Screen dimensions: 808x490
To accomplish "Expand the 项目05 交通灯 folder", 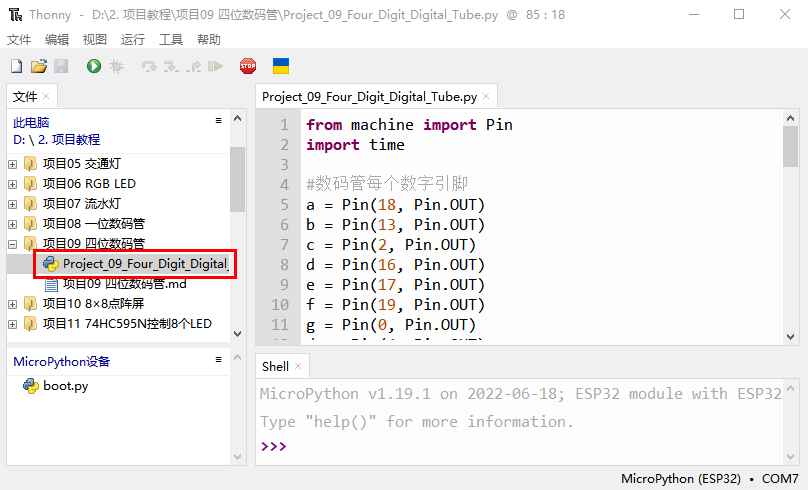I will [x=12, y=163].
